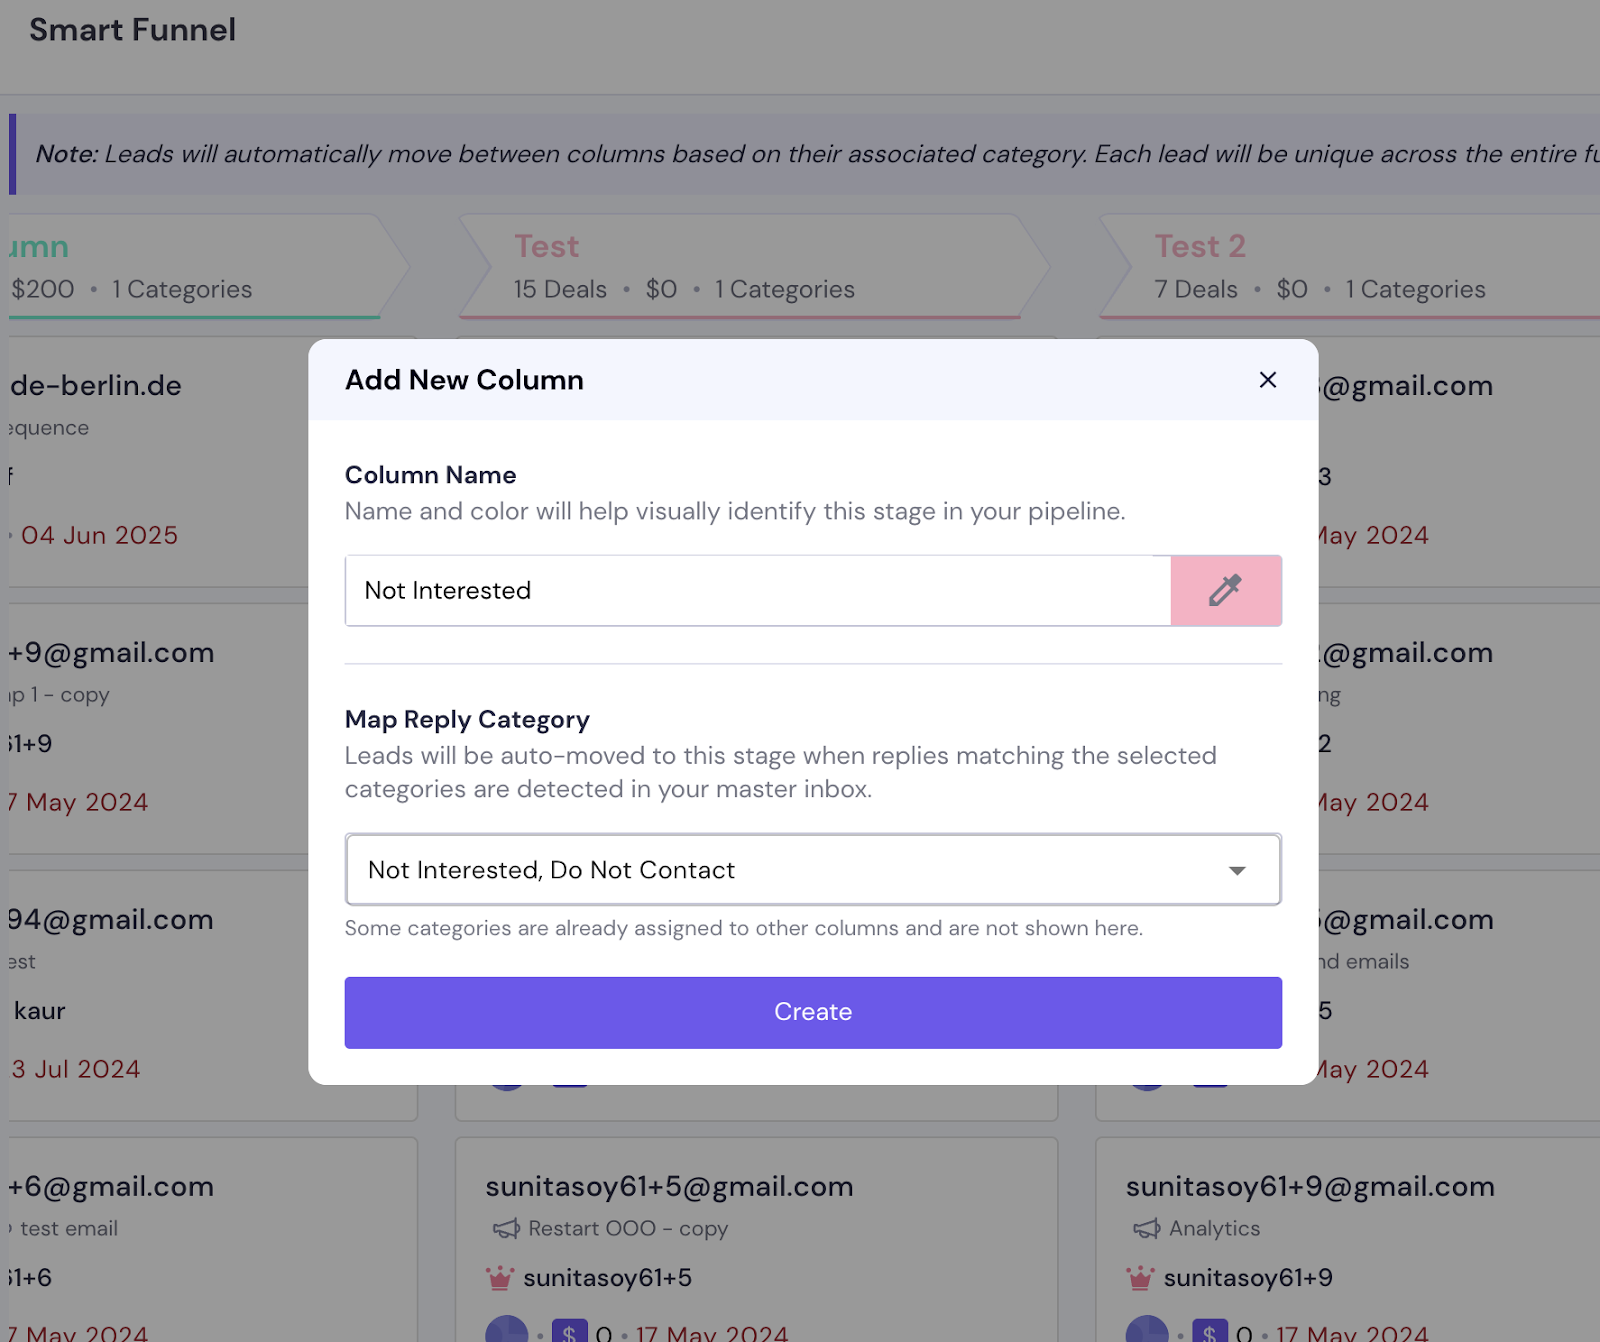Open the sunitasoy61+9@gmail.com lead card
This screenshot has height=1342, width=1600.
pyautogui.click(x=1348, y=1240)
